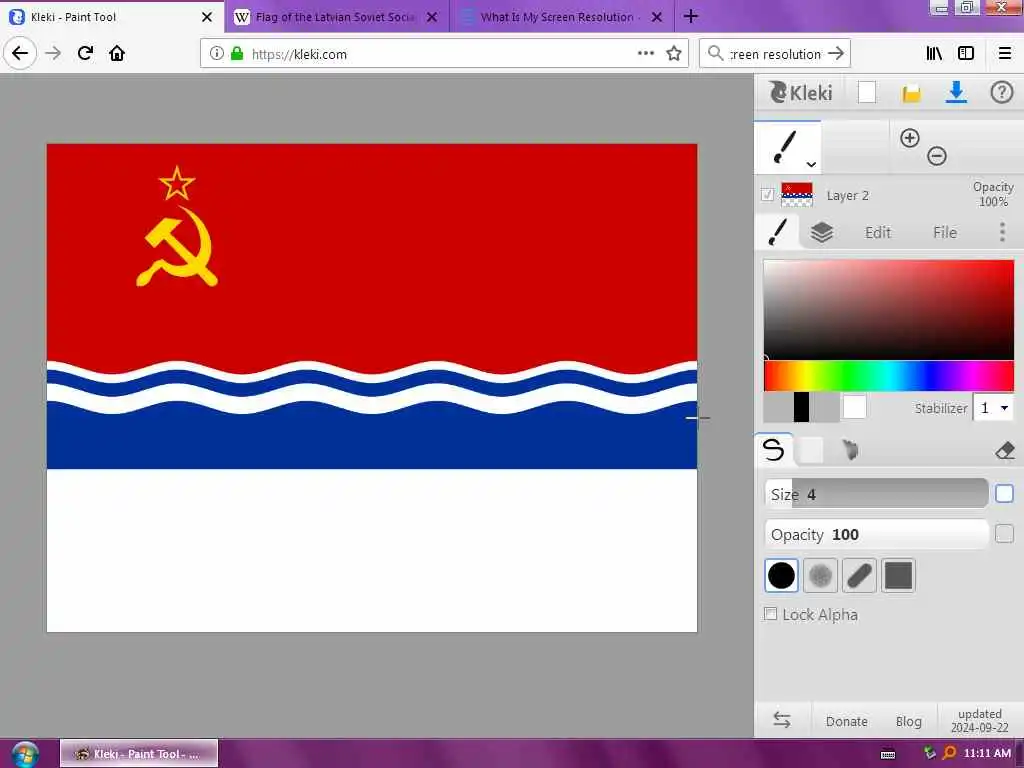Select the sketchy brush type
1024x768 pixels.
point(850,450)
